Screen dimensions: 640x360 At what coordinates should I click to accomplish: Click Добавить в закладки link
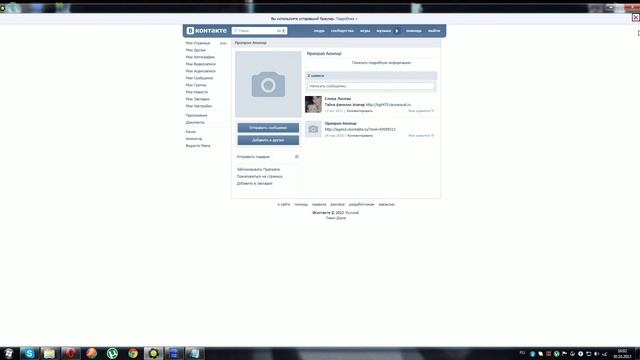tap(254, 184)
